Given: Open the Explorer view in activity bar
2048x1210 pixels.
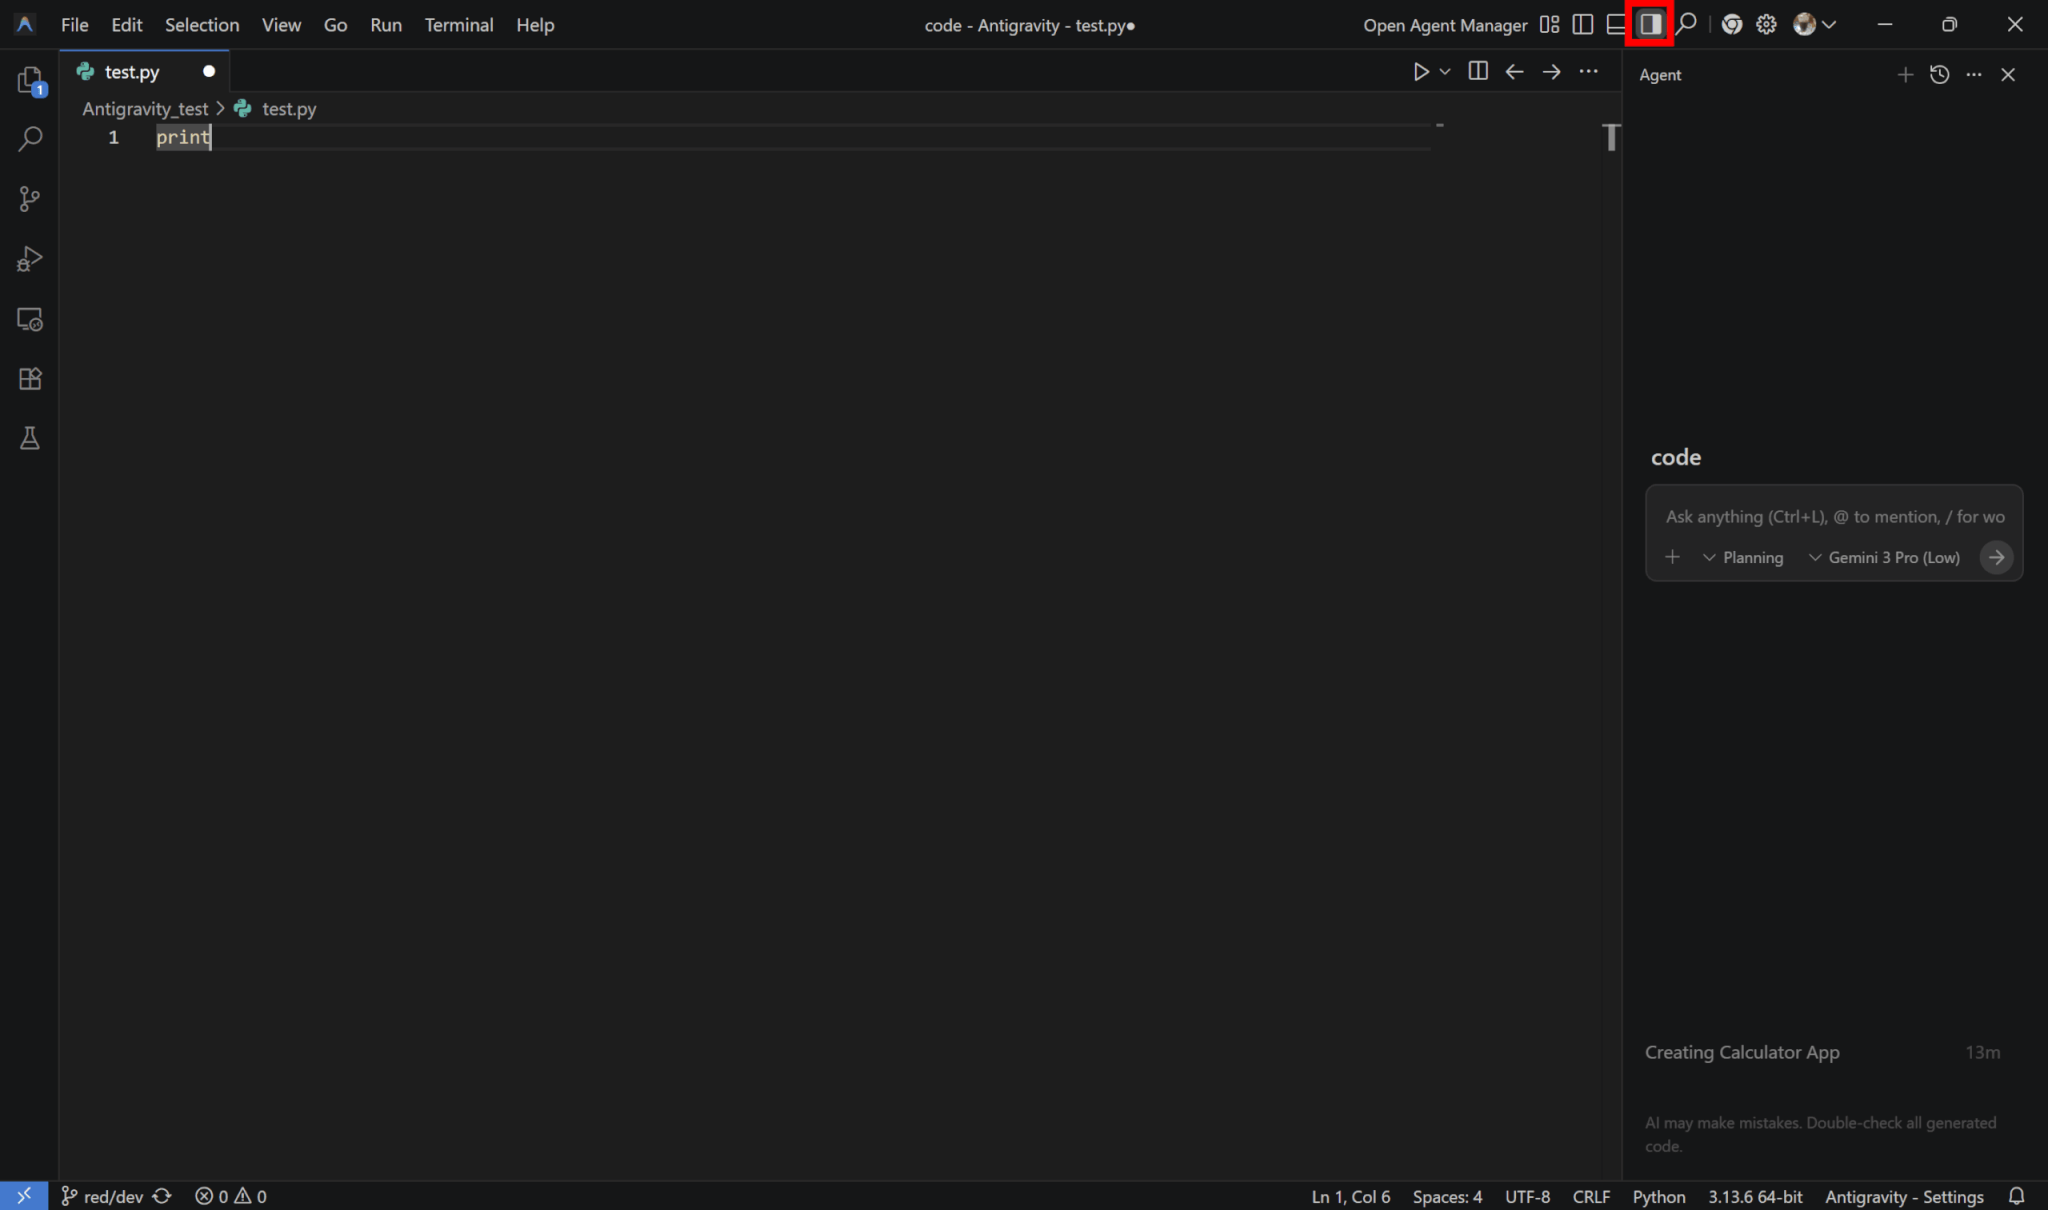Looking at the screenshot, I should coord(30,80).
